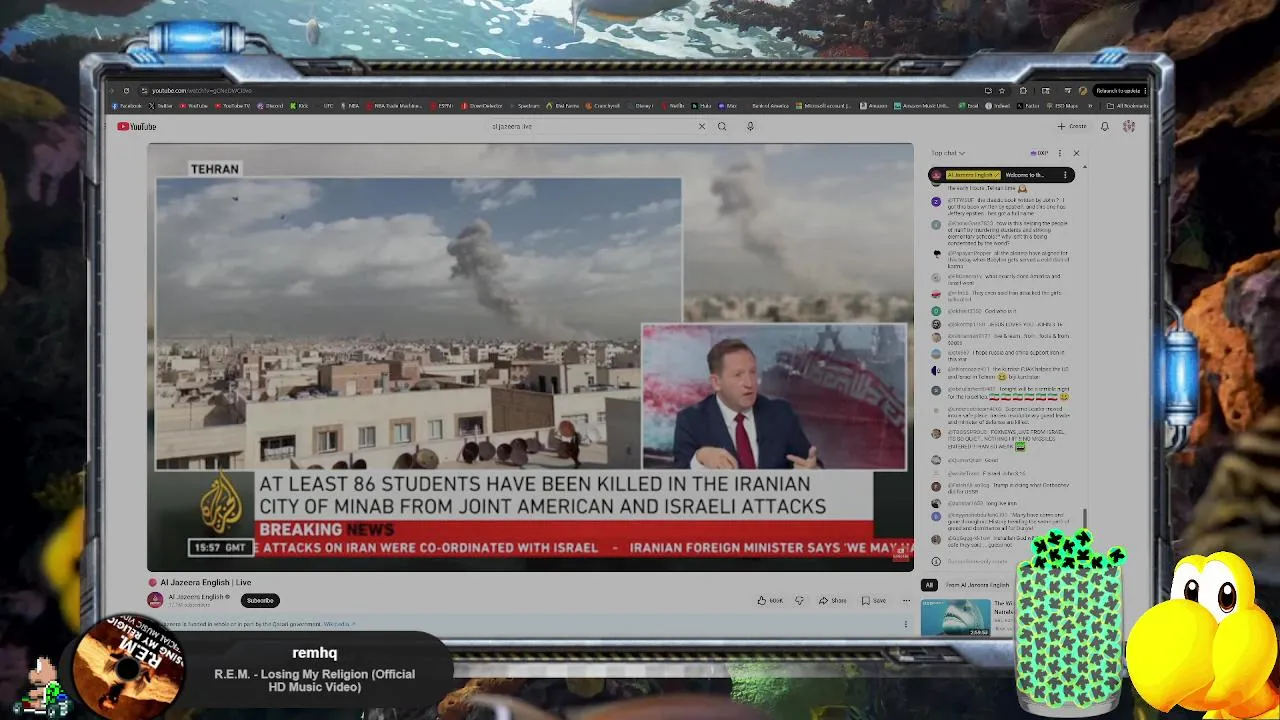Select the From Al Jazeera English chip

coord(978,585)
